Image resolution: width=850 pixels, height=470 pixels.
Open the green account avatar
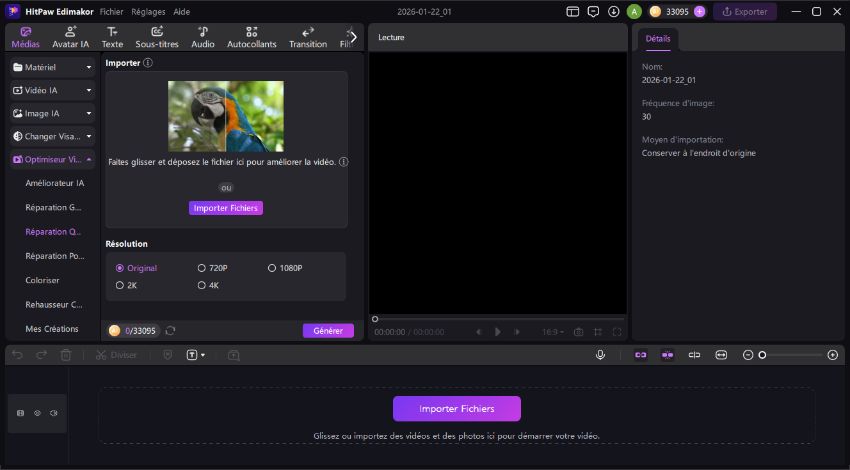[x=634, y=11]
